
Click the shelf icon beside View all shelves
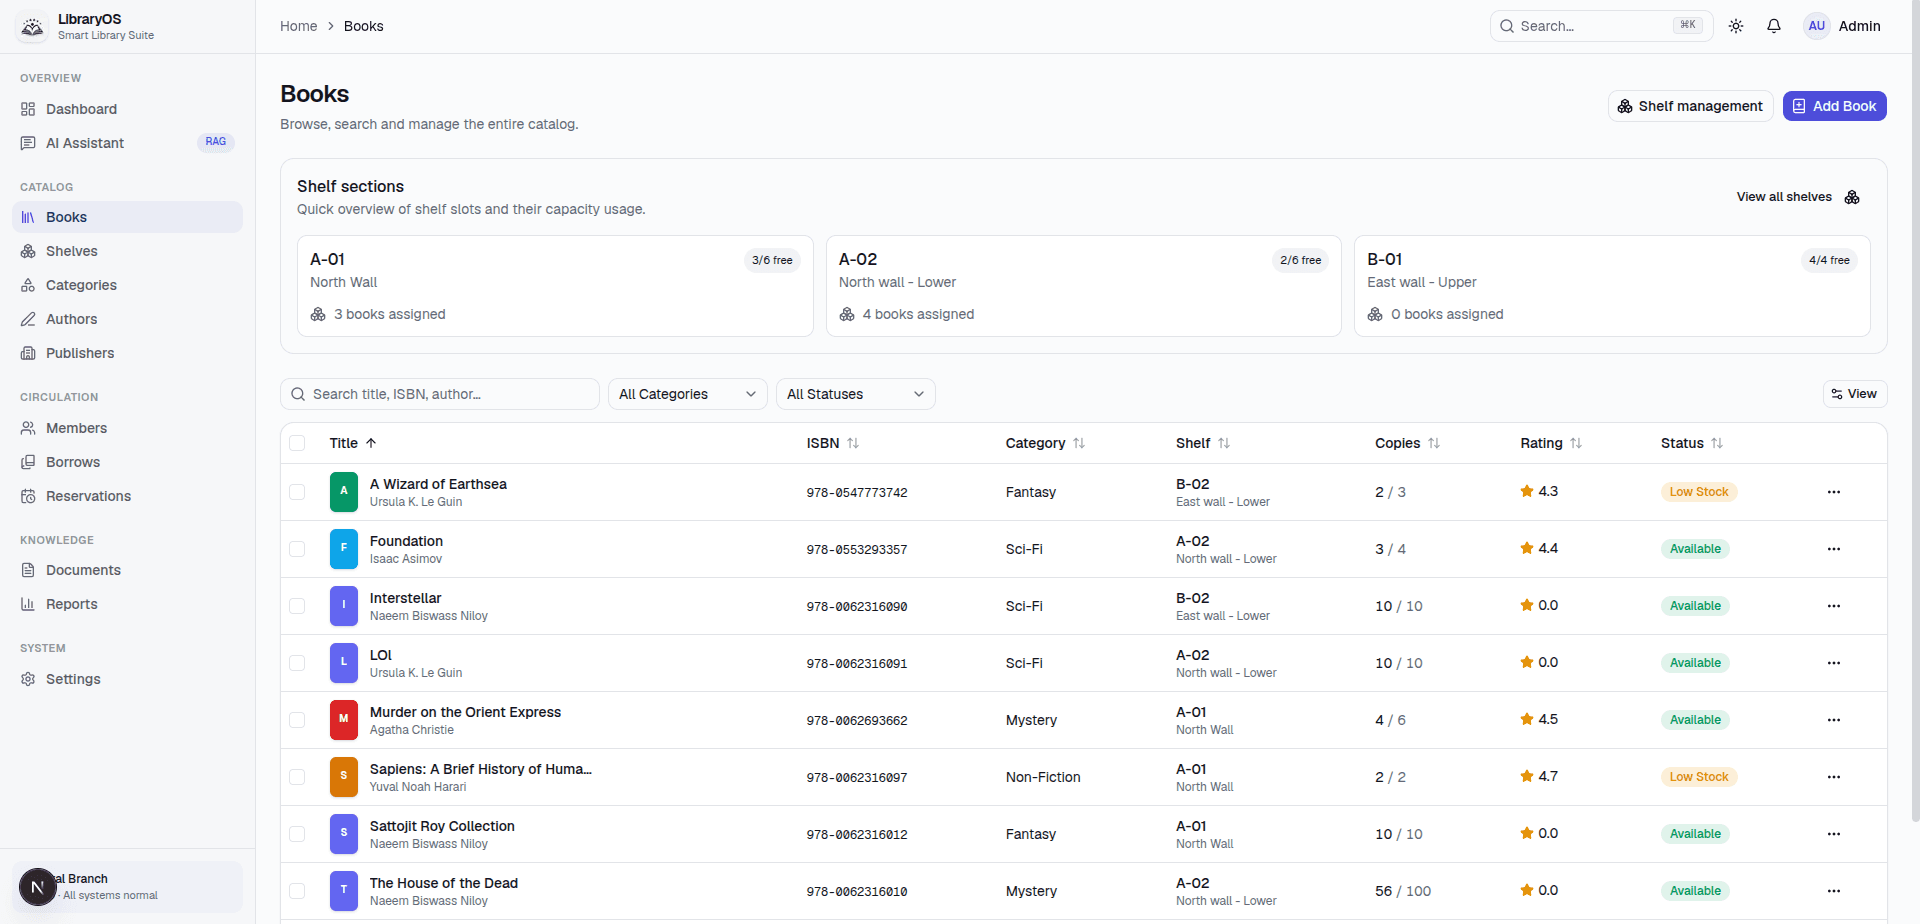click(1852, 197)
